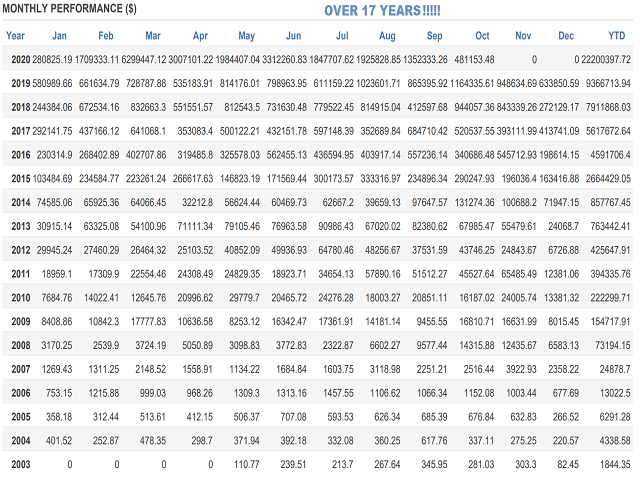Click the 2016 YTD value 4591706.4
640x480 pixels.
pos(610,155)
